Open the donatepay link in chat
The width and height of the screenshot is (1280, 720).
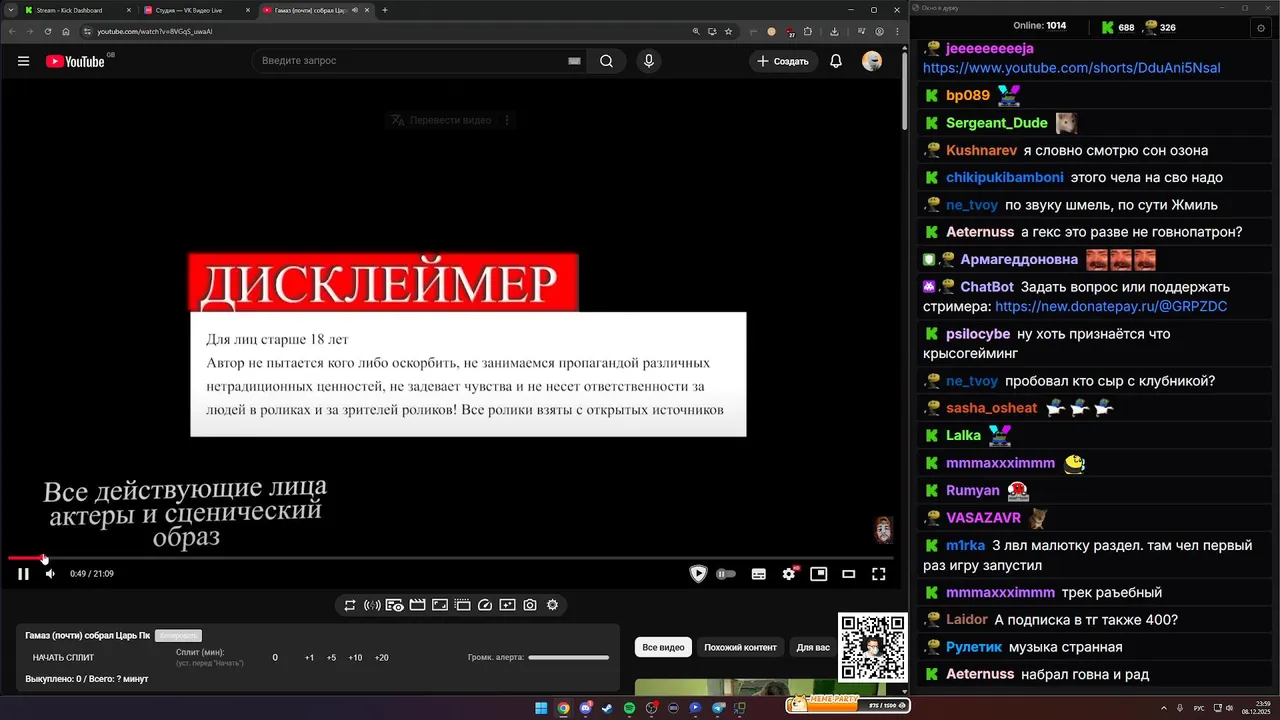pos(1111,306)
